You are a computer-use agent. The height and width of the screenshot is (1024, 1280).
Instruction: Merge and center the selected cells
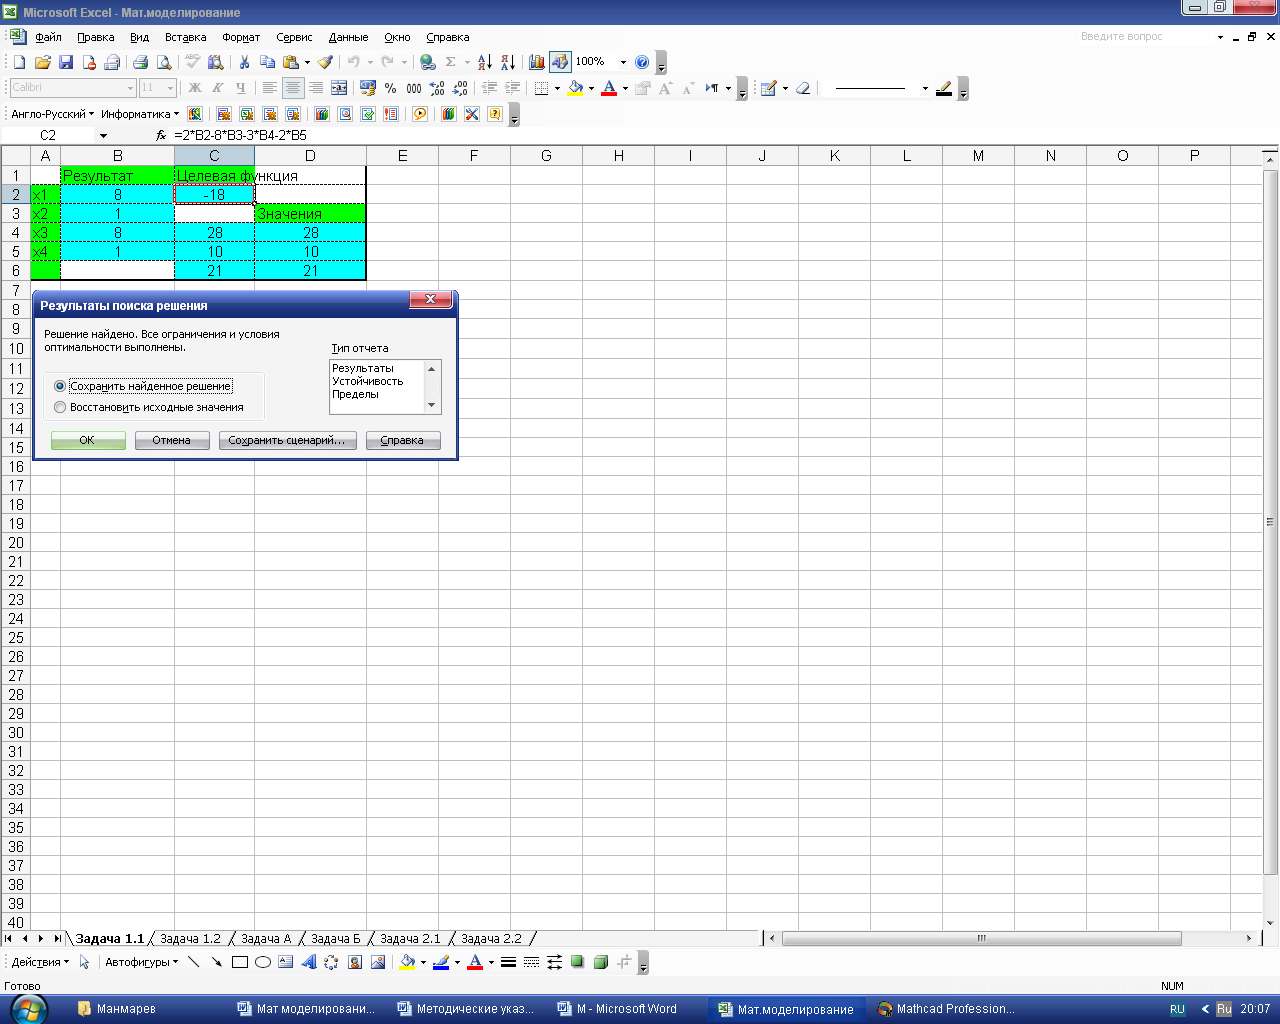pos(339,88)
